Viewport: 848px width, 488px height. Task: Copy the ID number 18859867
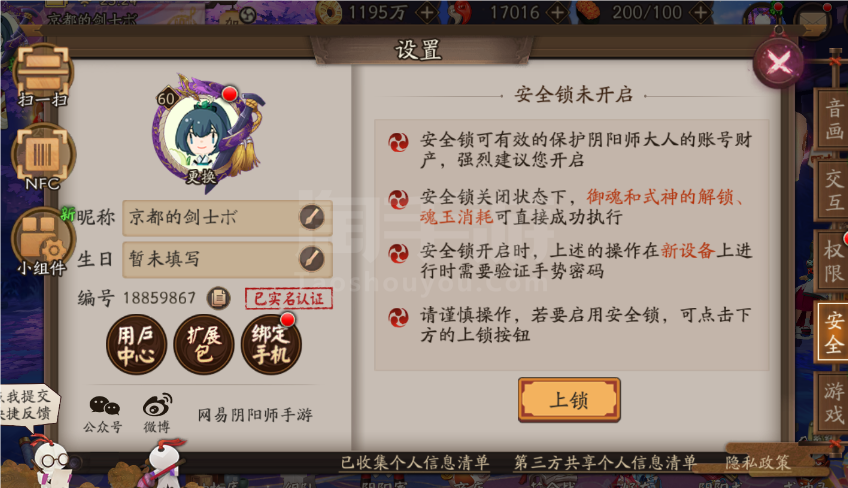pos(219,298)
